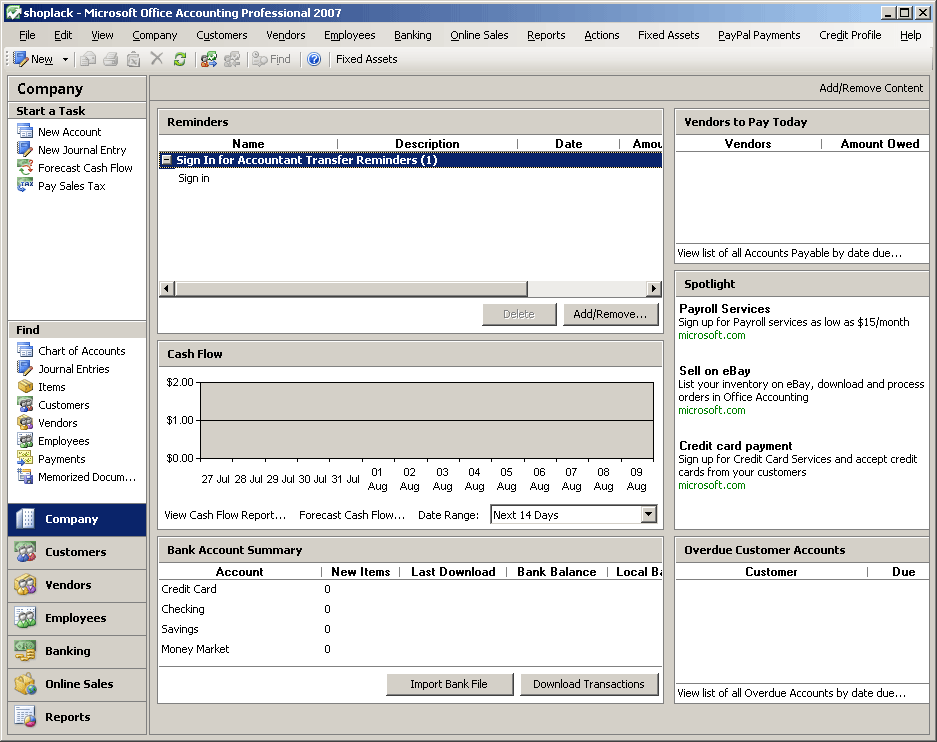Screen dimensions: 937x742
Task: Click the blue Help question mark icon
Action: [314, 59]
